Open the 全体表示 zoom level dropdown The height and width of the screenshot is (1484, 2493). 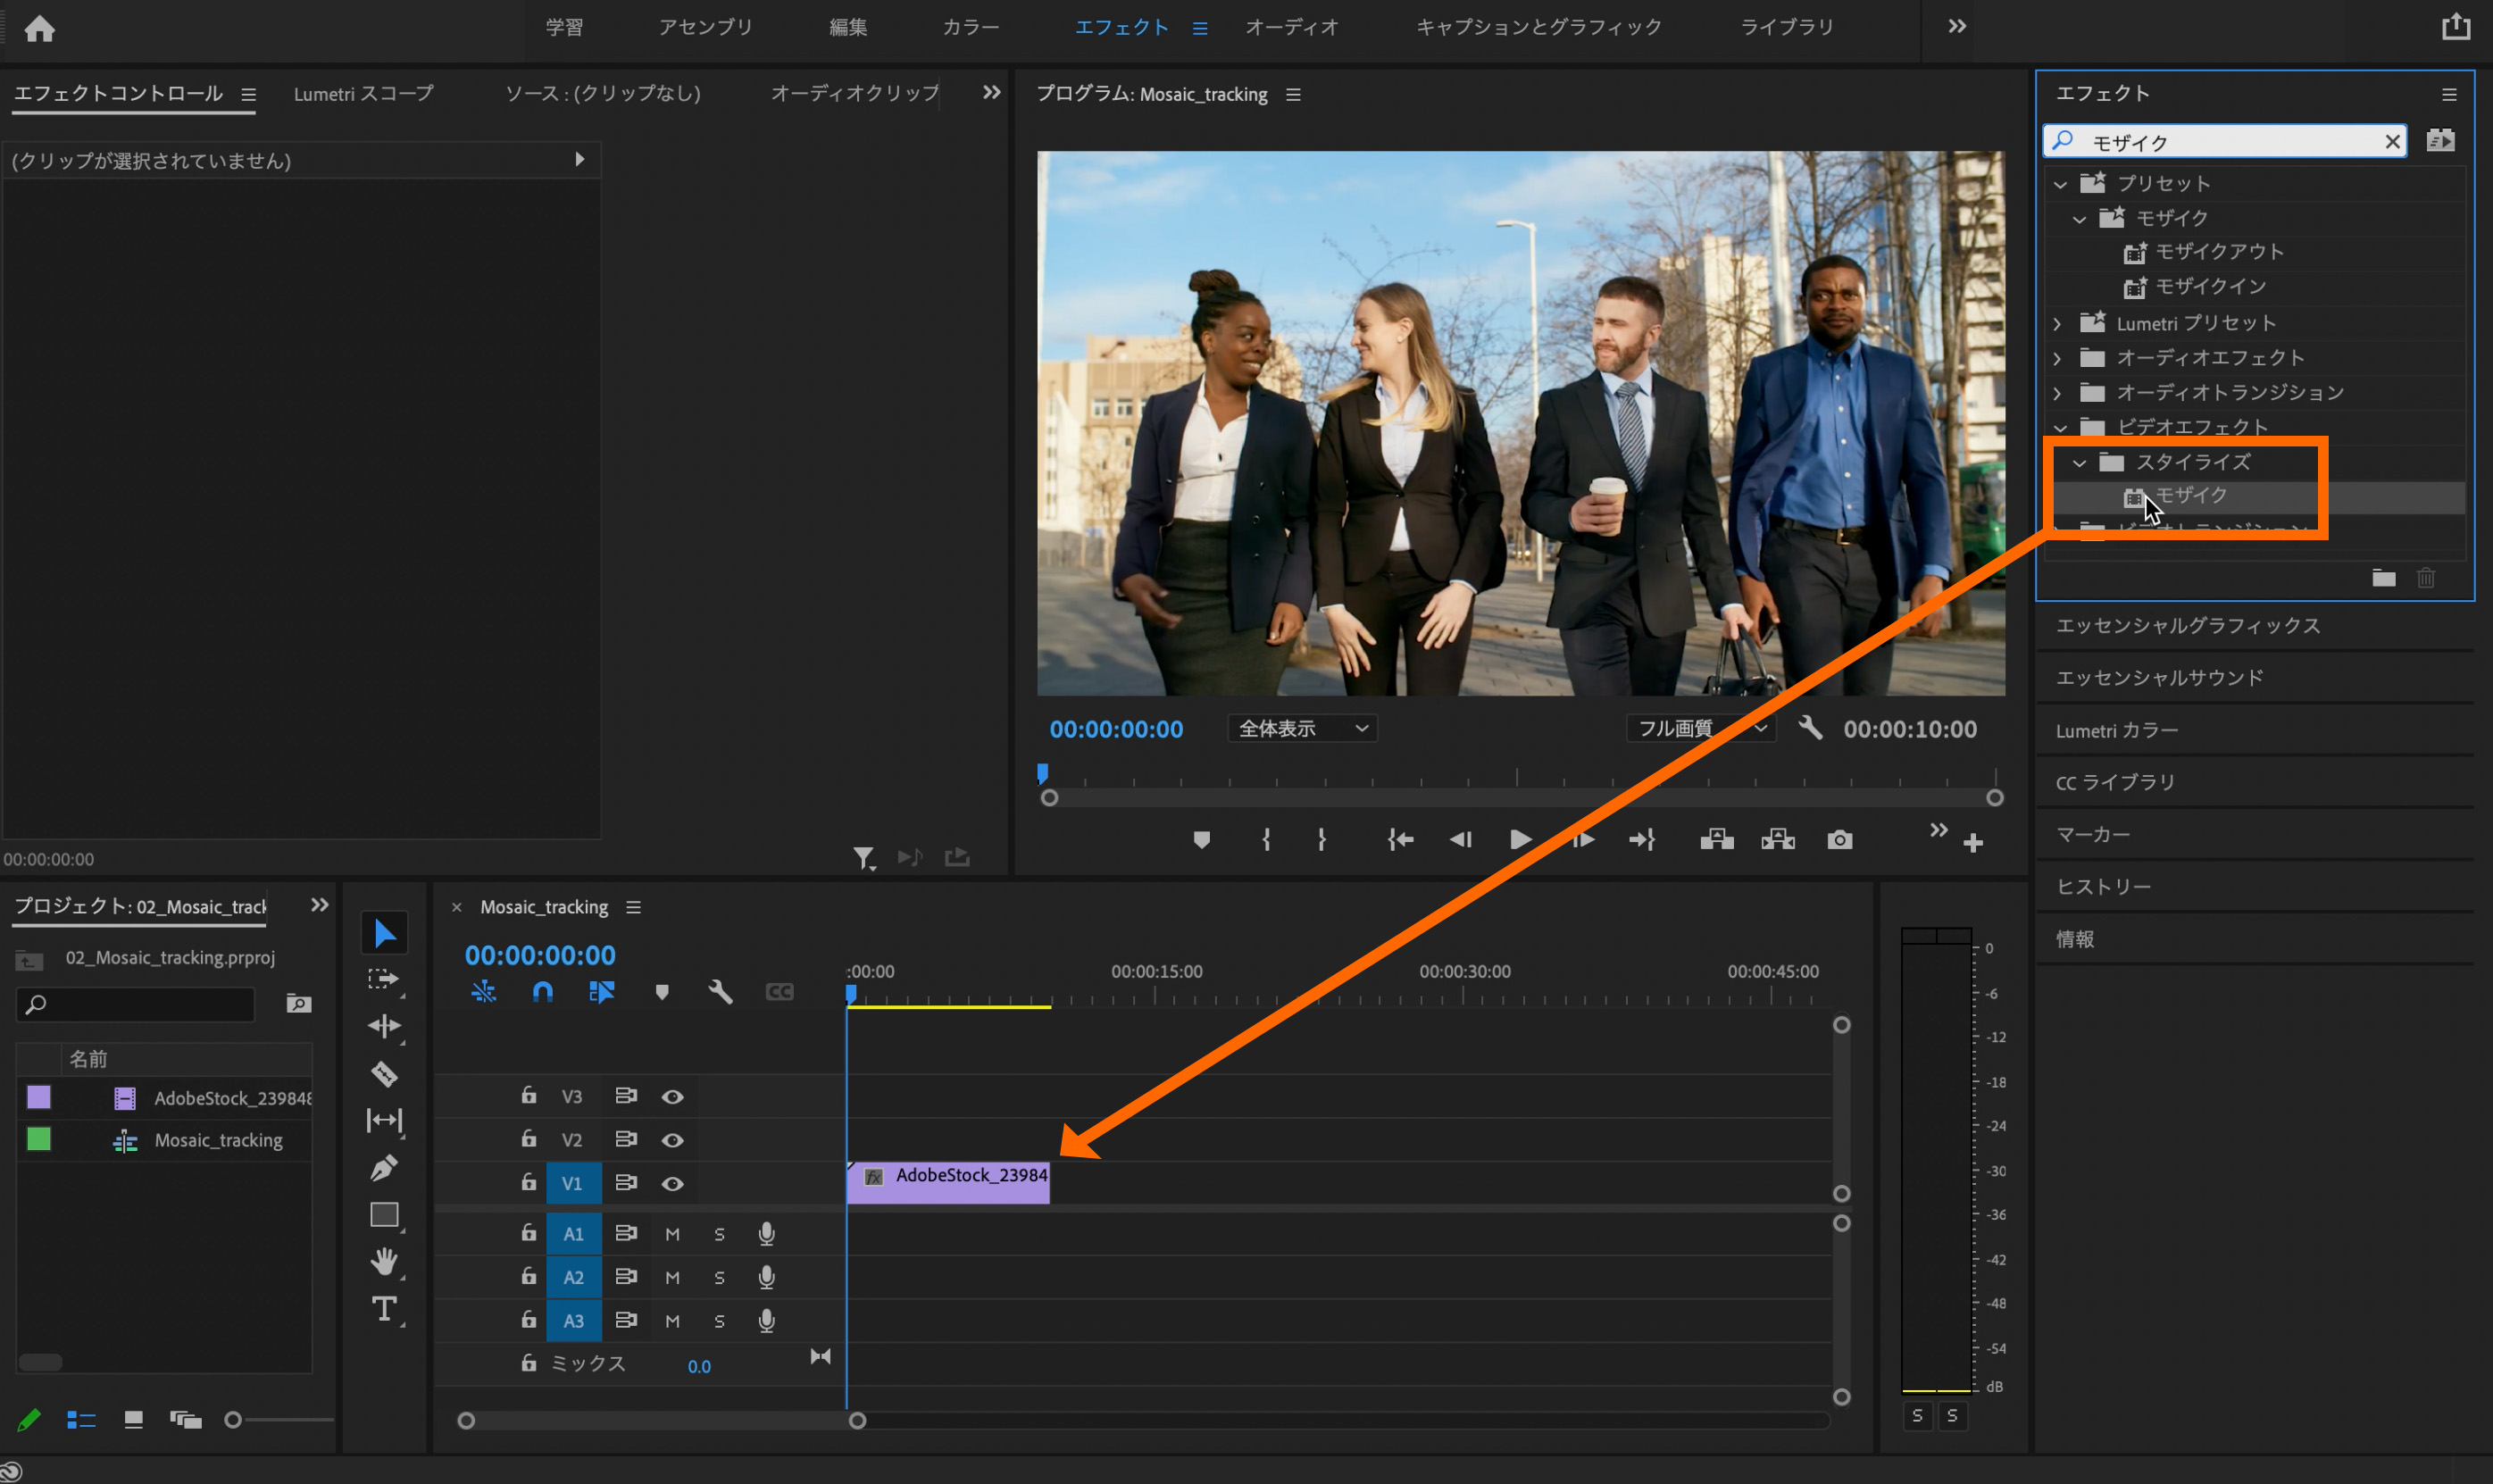click(1301, 729)
